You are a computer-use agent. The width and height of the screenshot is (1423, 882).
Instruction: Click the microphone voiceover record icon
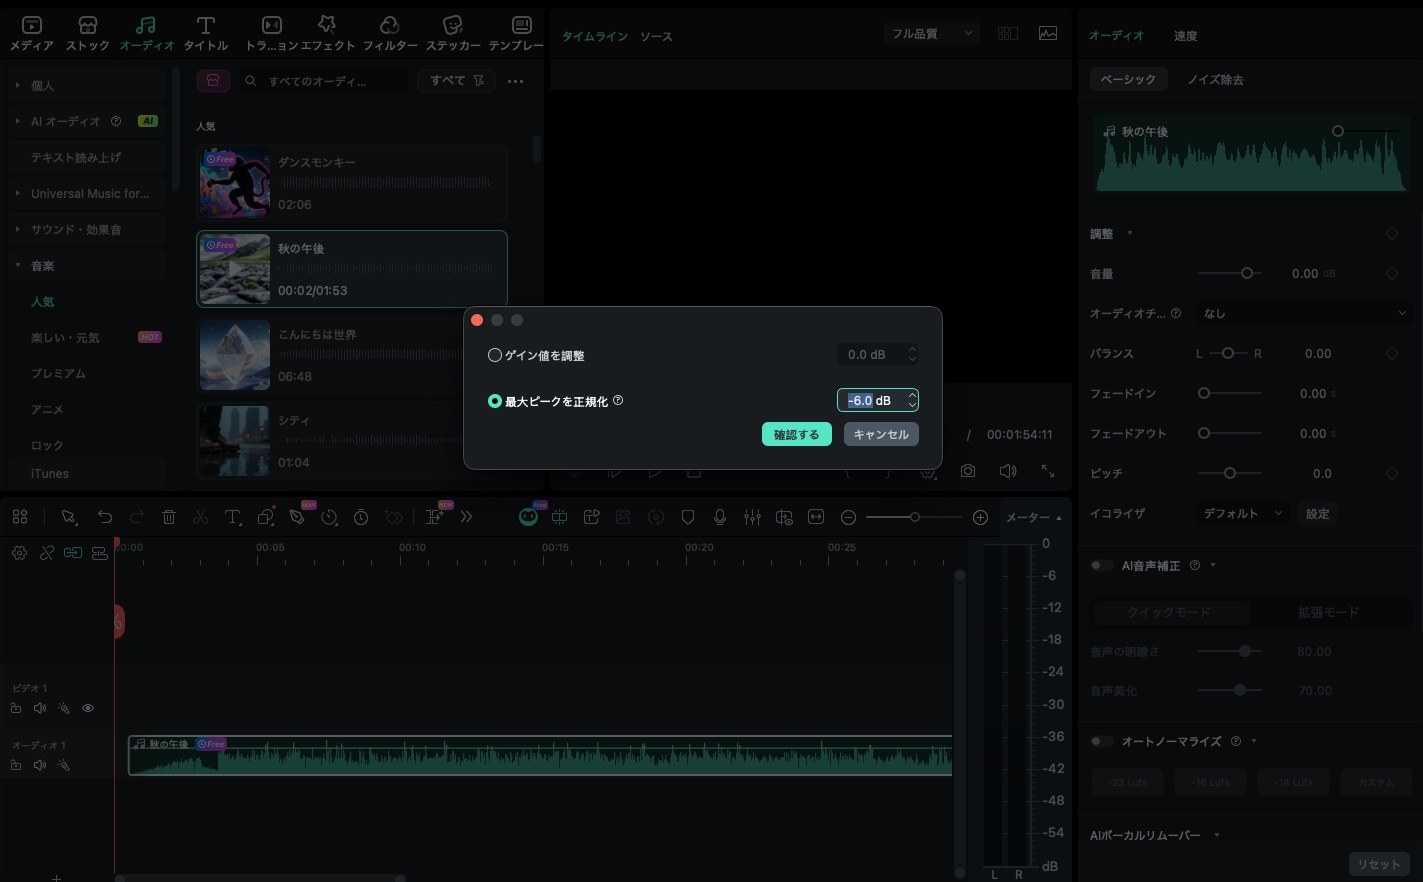(720, 517)
